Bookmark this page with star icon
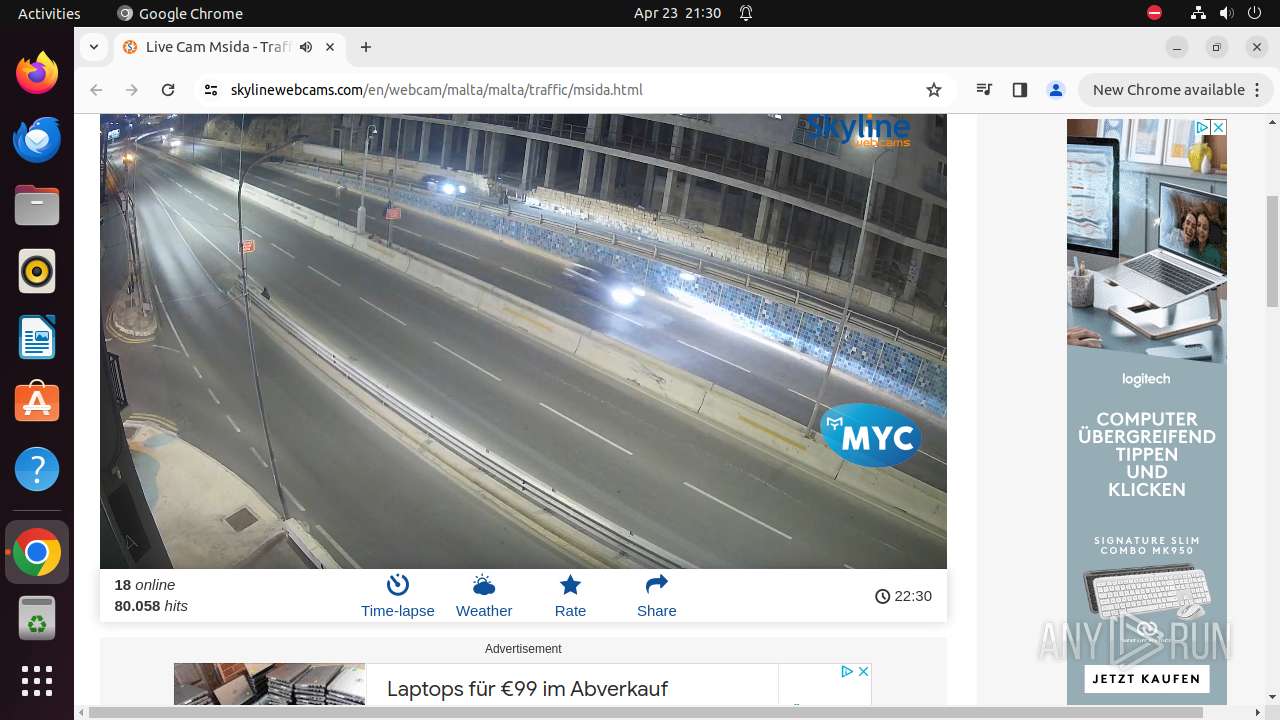Image resolution: width=1280 pixels, height=720 pixels. point(934,90)
